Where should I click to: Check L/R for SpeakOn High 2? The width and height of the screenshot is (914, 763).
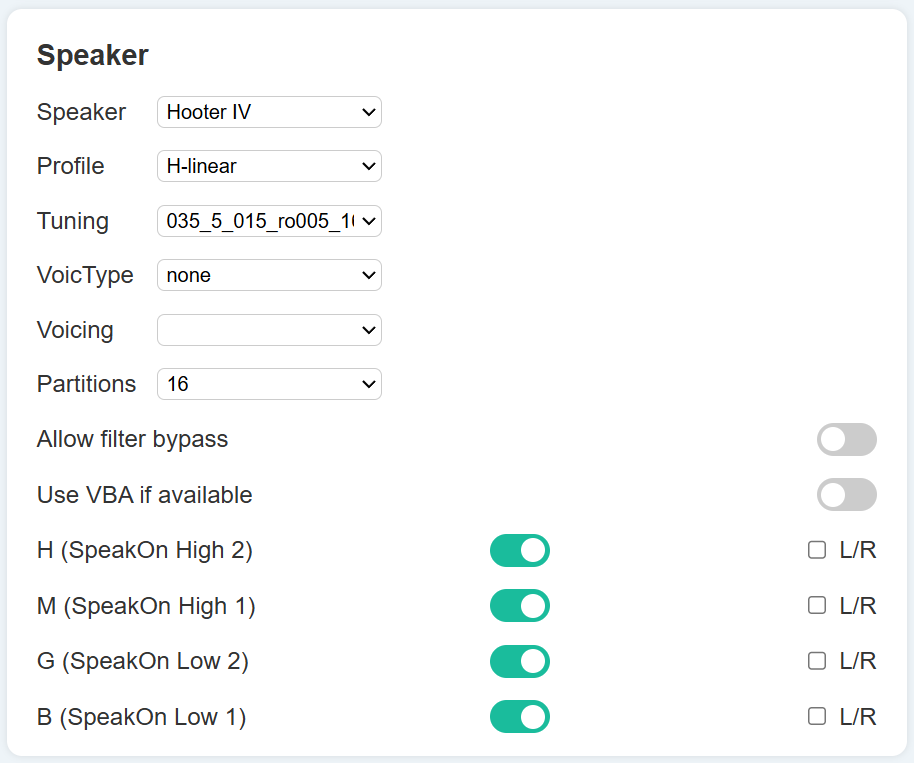tap(817, 550)
